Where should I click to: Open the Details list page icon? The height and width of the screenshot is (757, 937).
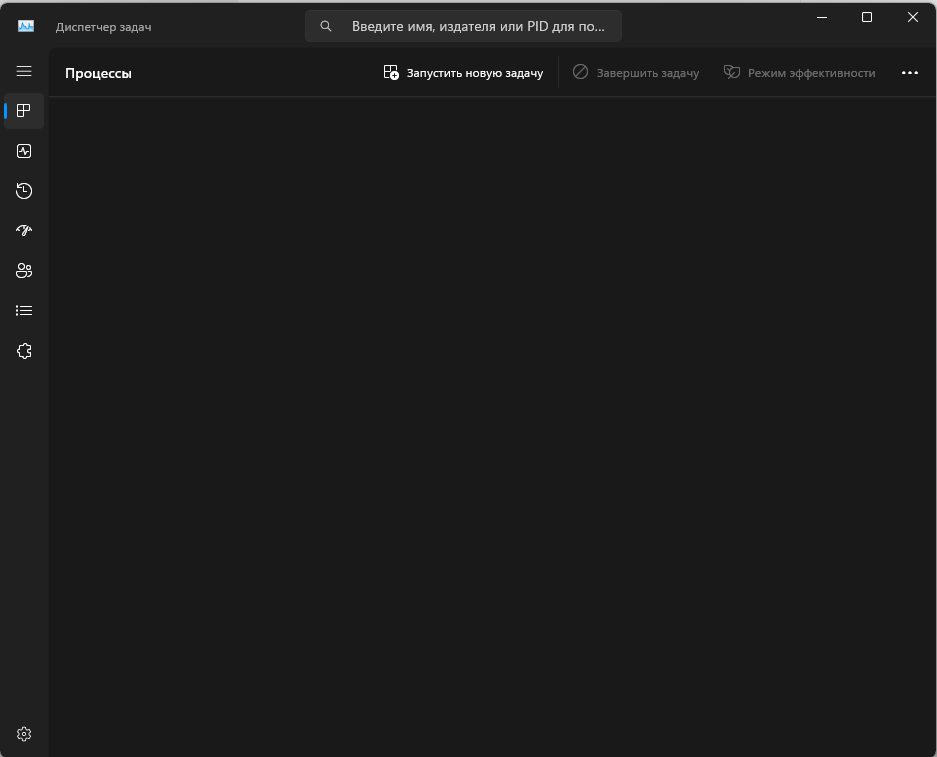click(x=24, y=311)
